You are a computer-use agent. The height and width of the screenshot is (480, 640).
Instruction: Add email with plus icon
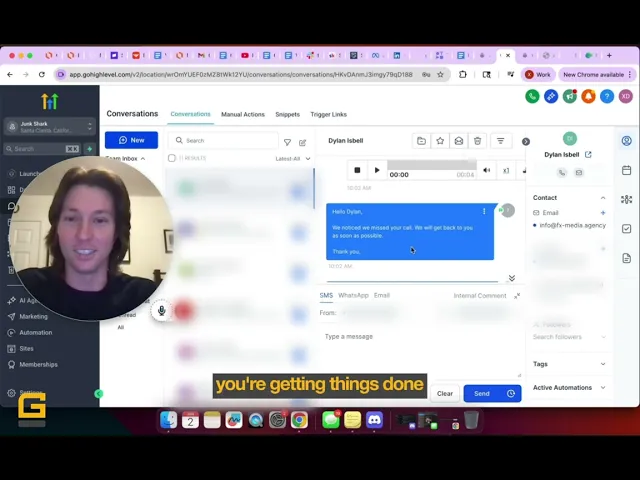pyautogui.click(x=603, y=213)
